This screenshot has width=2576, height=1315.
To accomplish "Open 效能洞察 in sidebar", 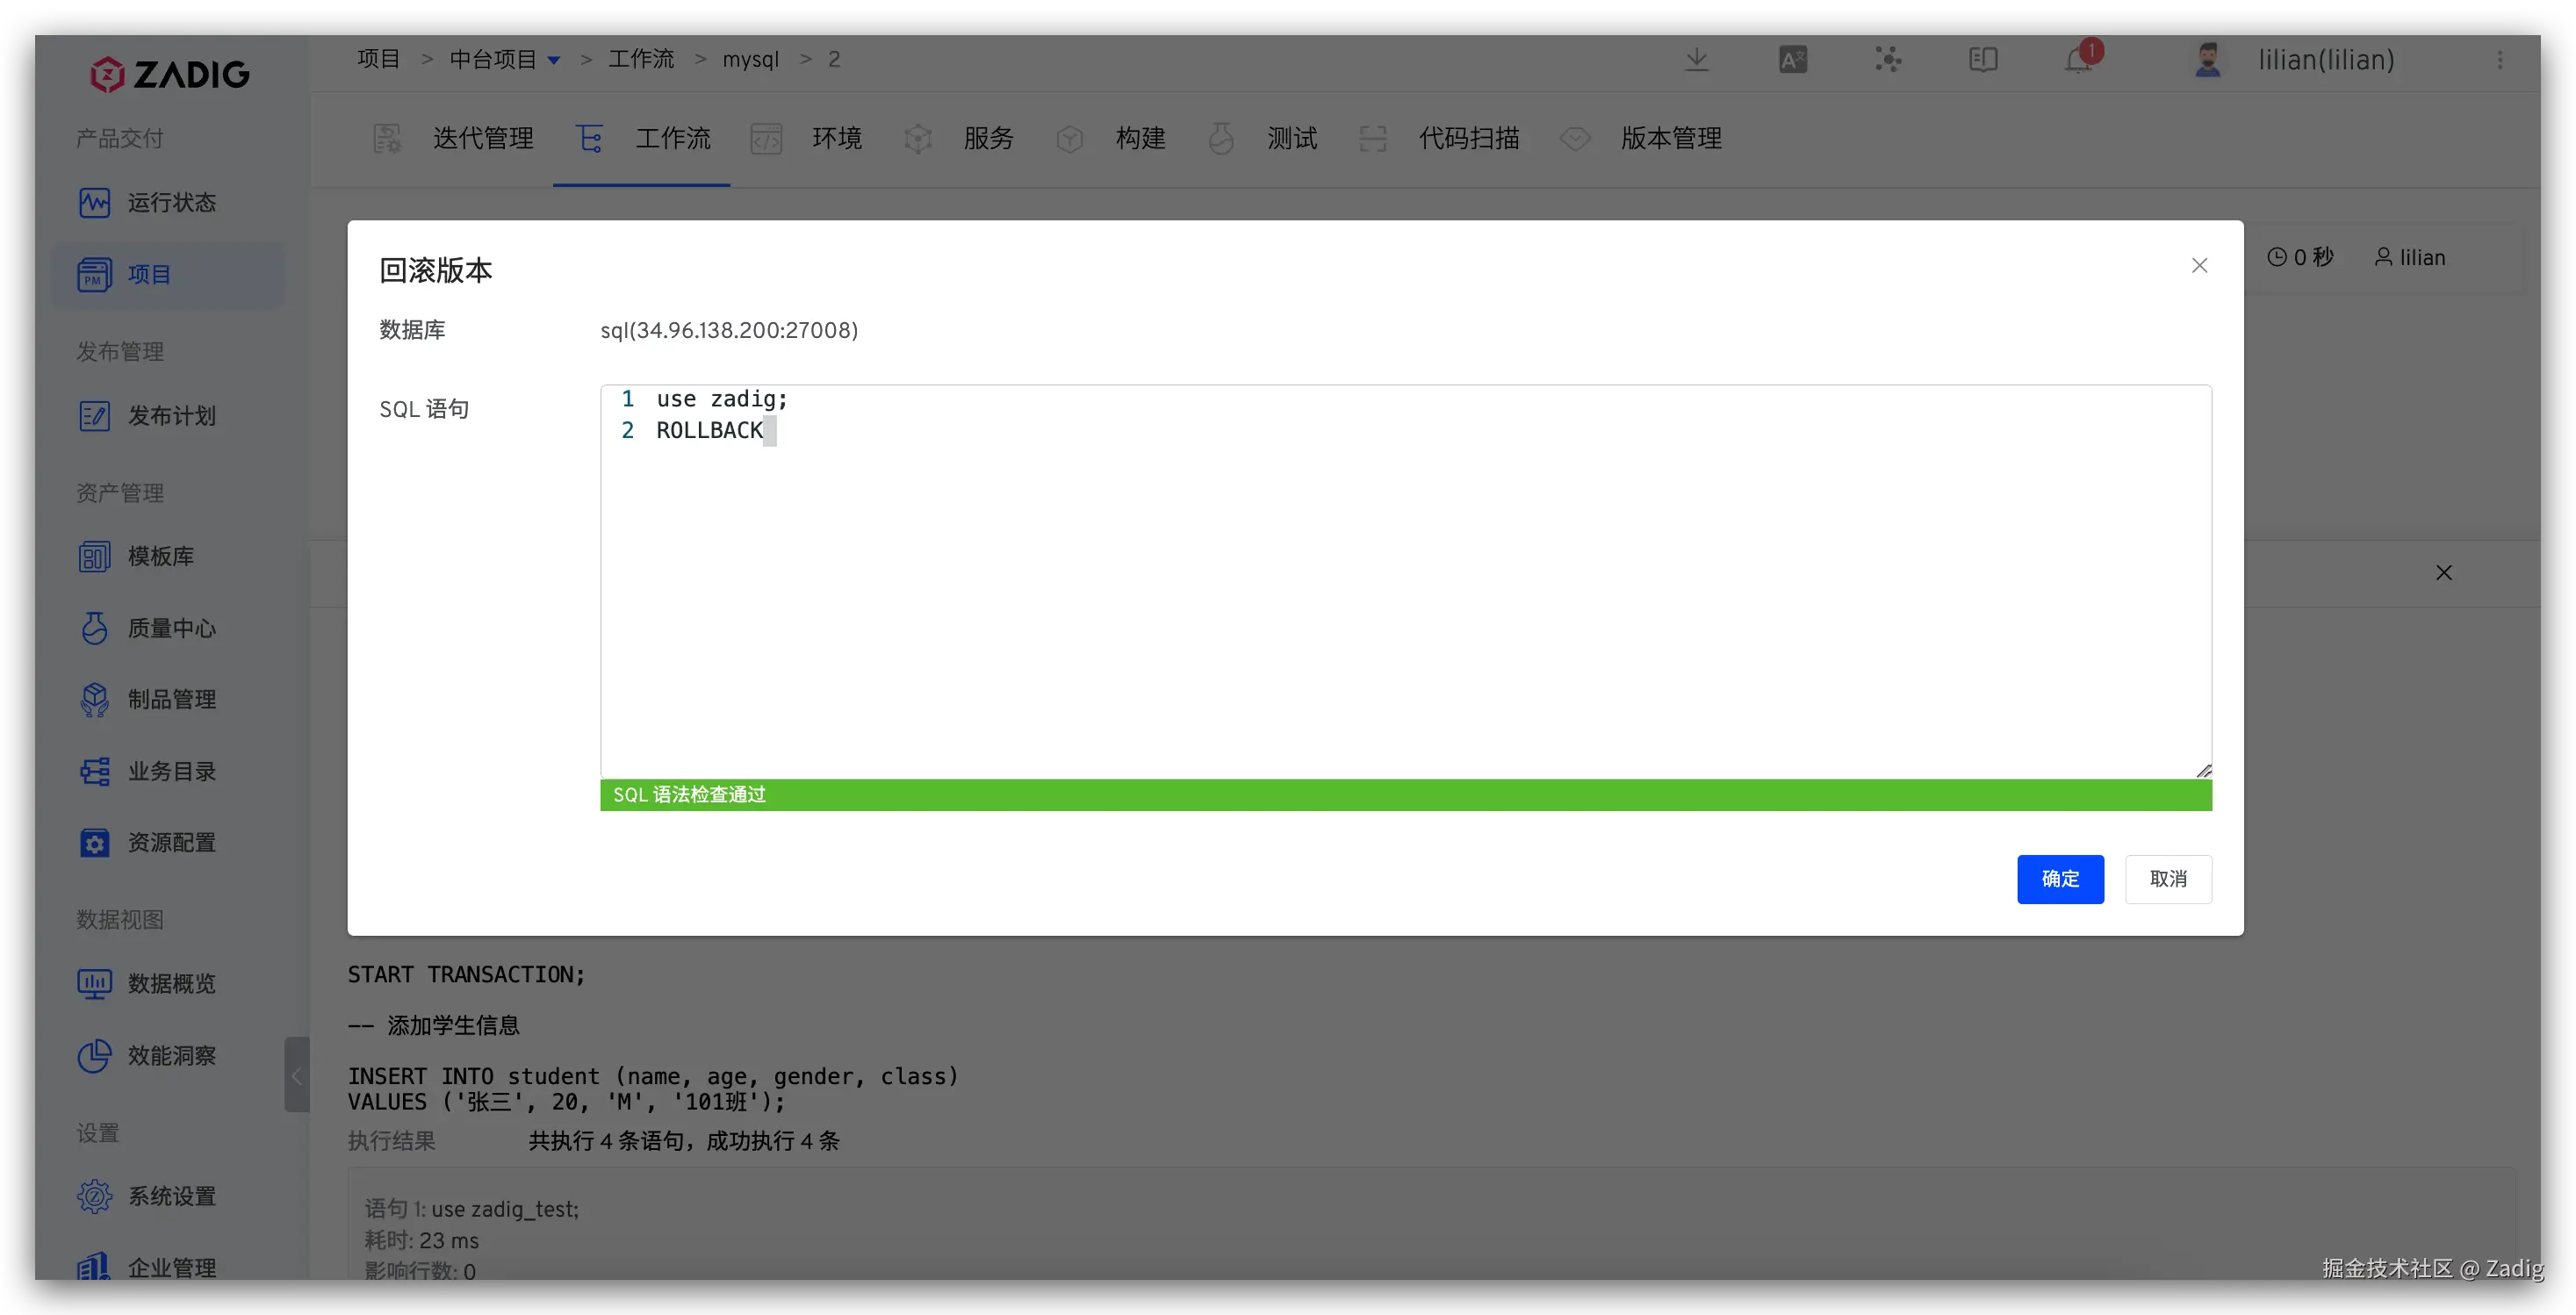I will coord(170,1055).
